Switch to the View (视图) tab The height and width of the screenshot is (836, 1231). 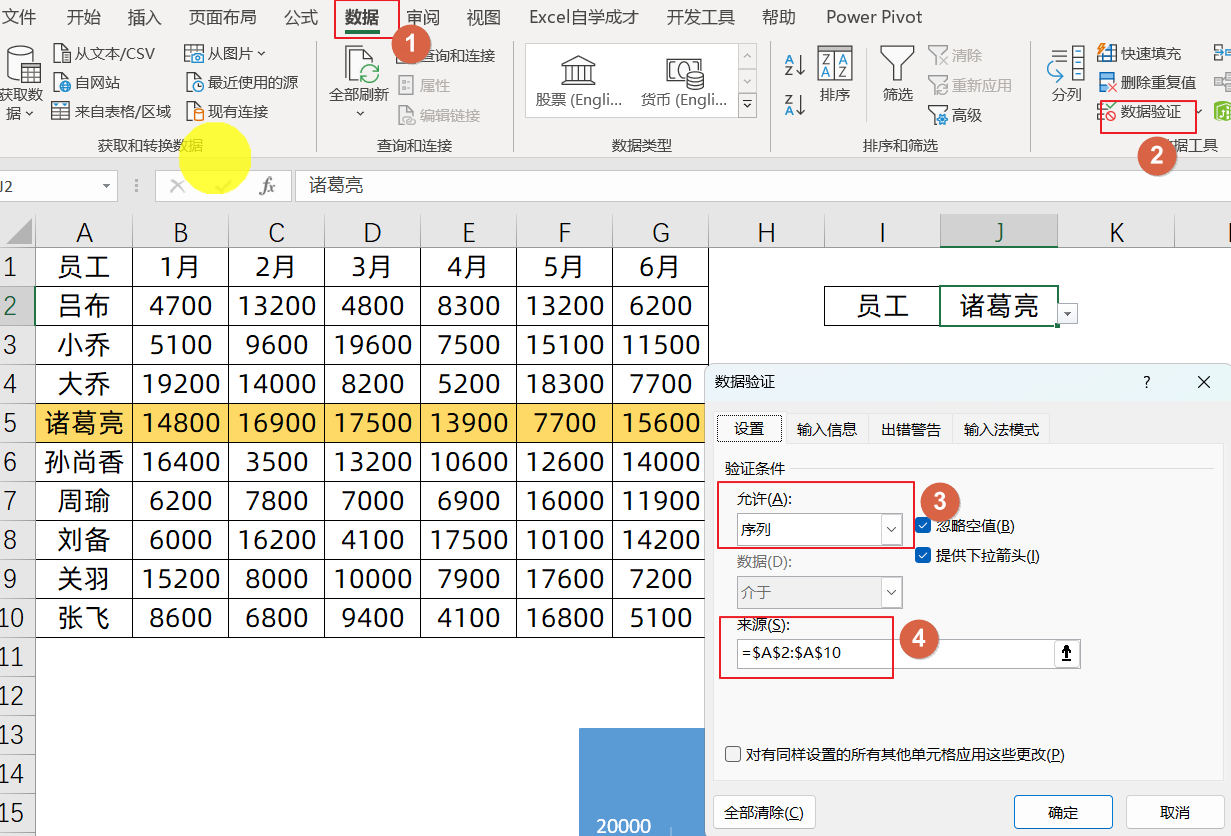coord(484,17)
